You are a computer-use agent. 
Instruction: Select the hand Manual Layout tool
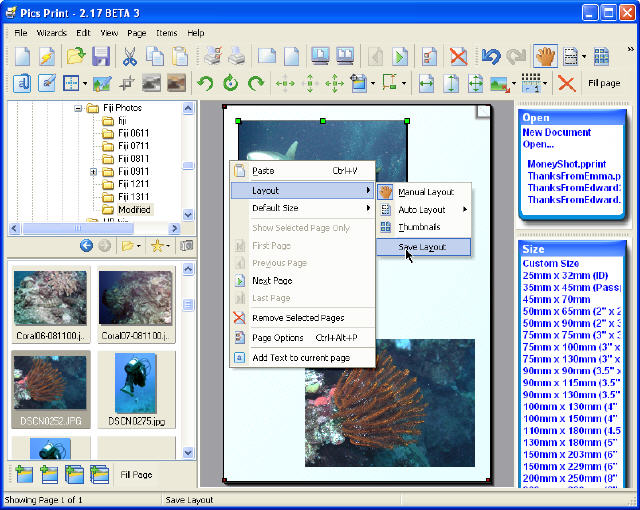545,57
